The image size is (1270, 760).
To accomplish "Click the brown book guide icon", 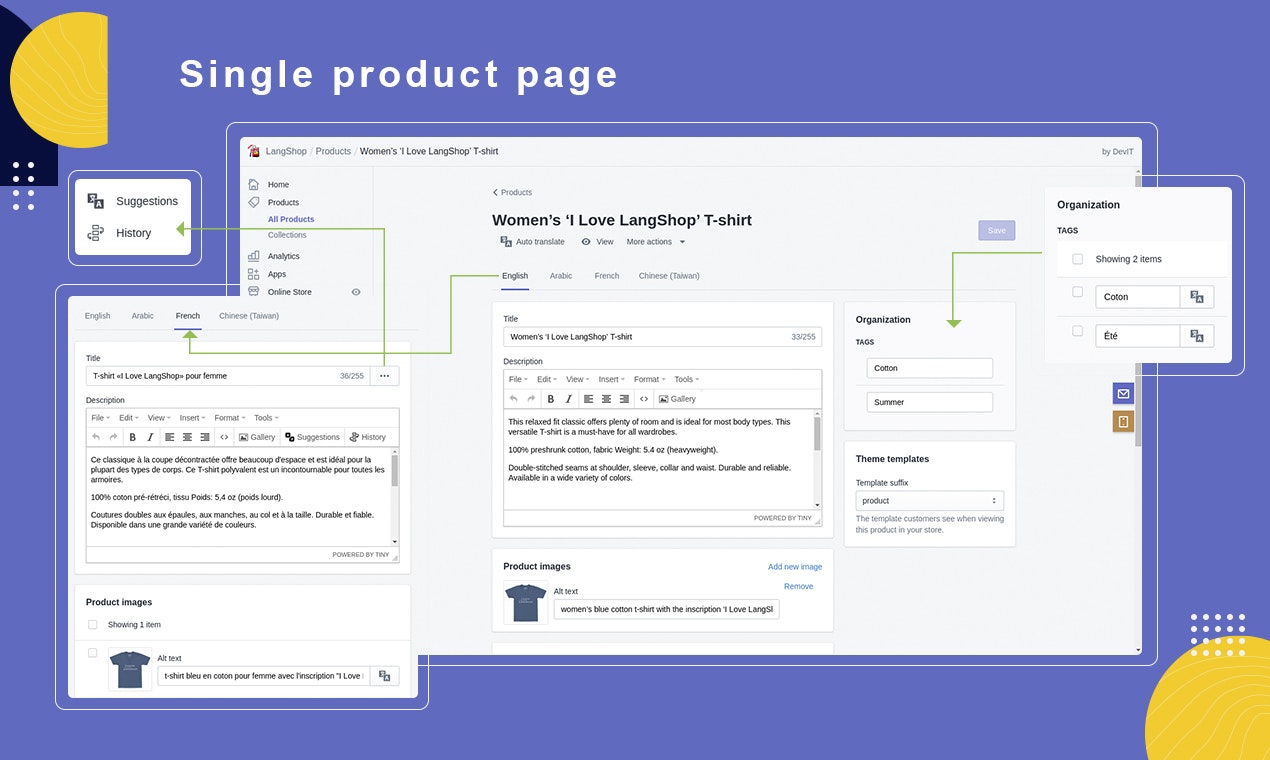I will coord(1123,422).
